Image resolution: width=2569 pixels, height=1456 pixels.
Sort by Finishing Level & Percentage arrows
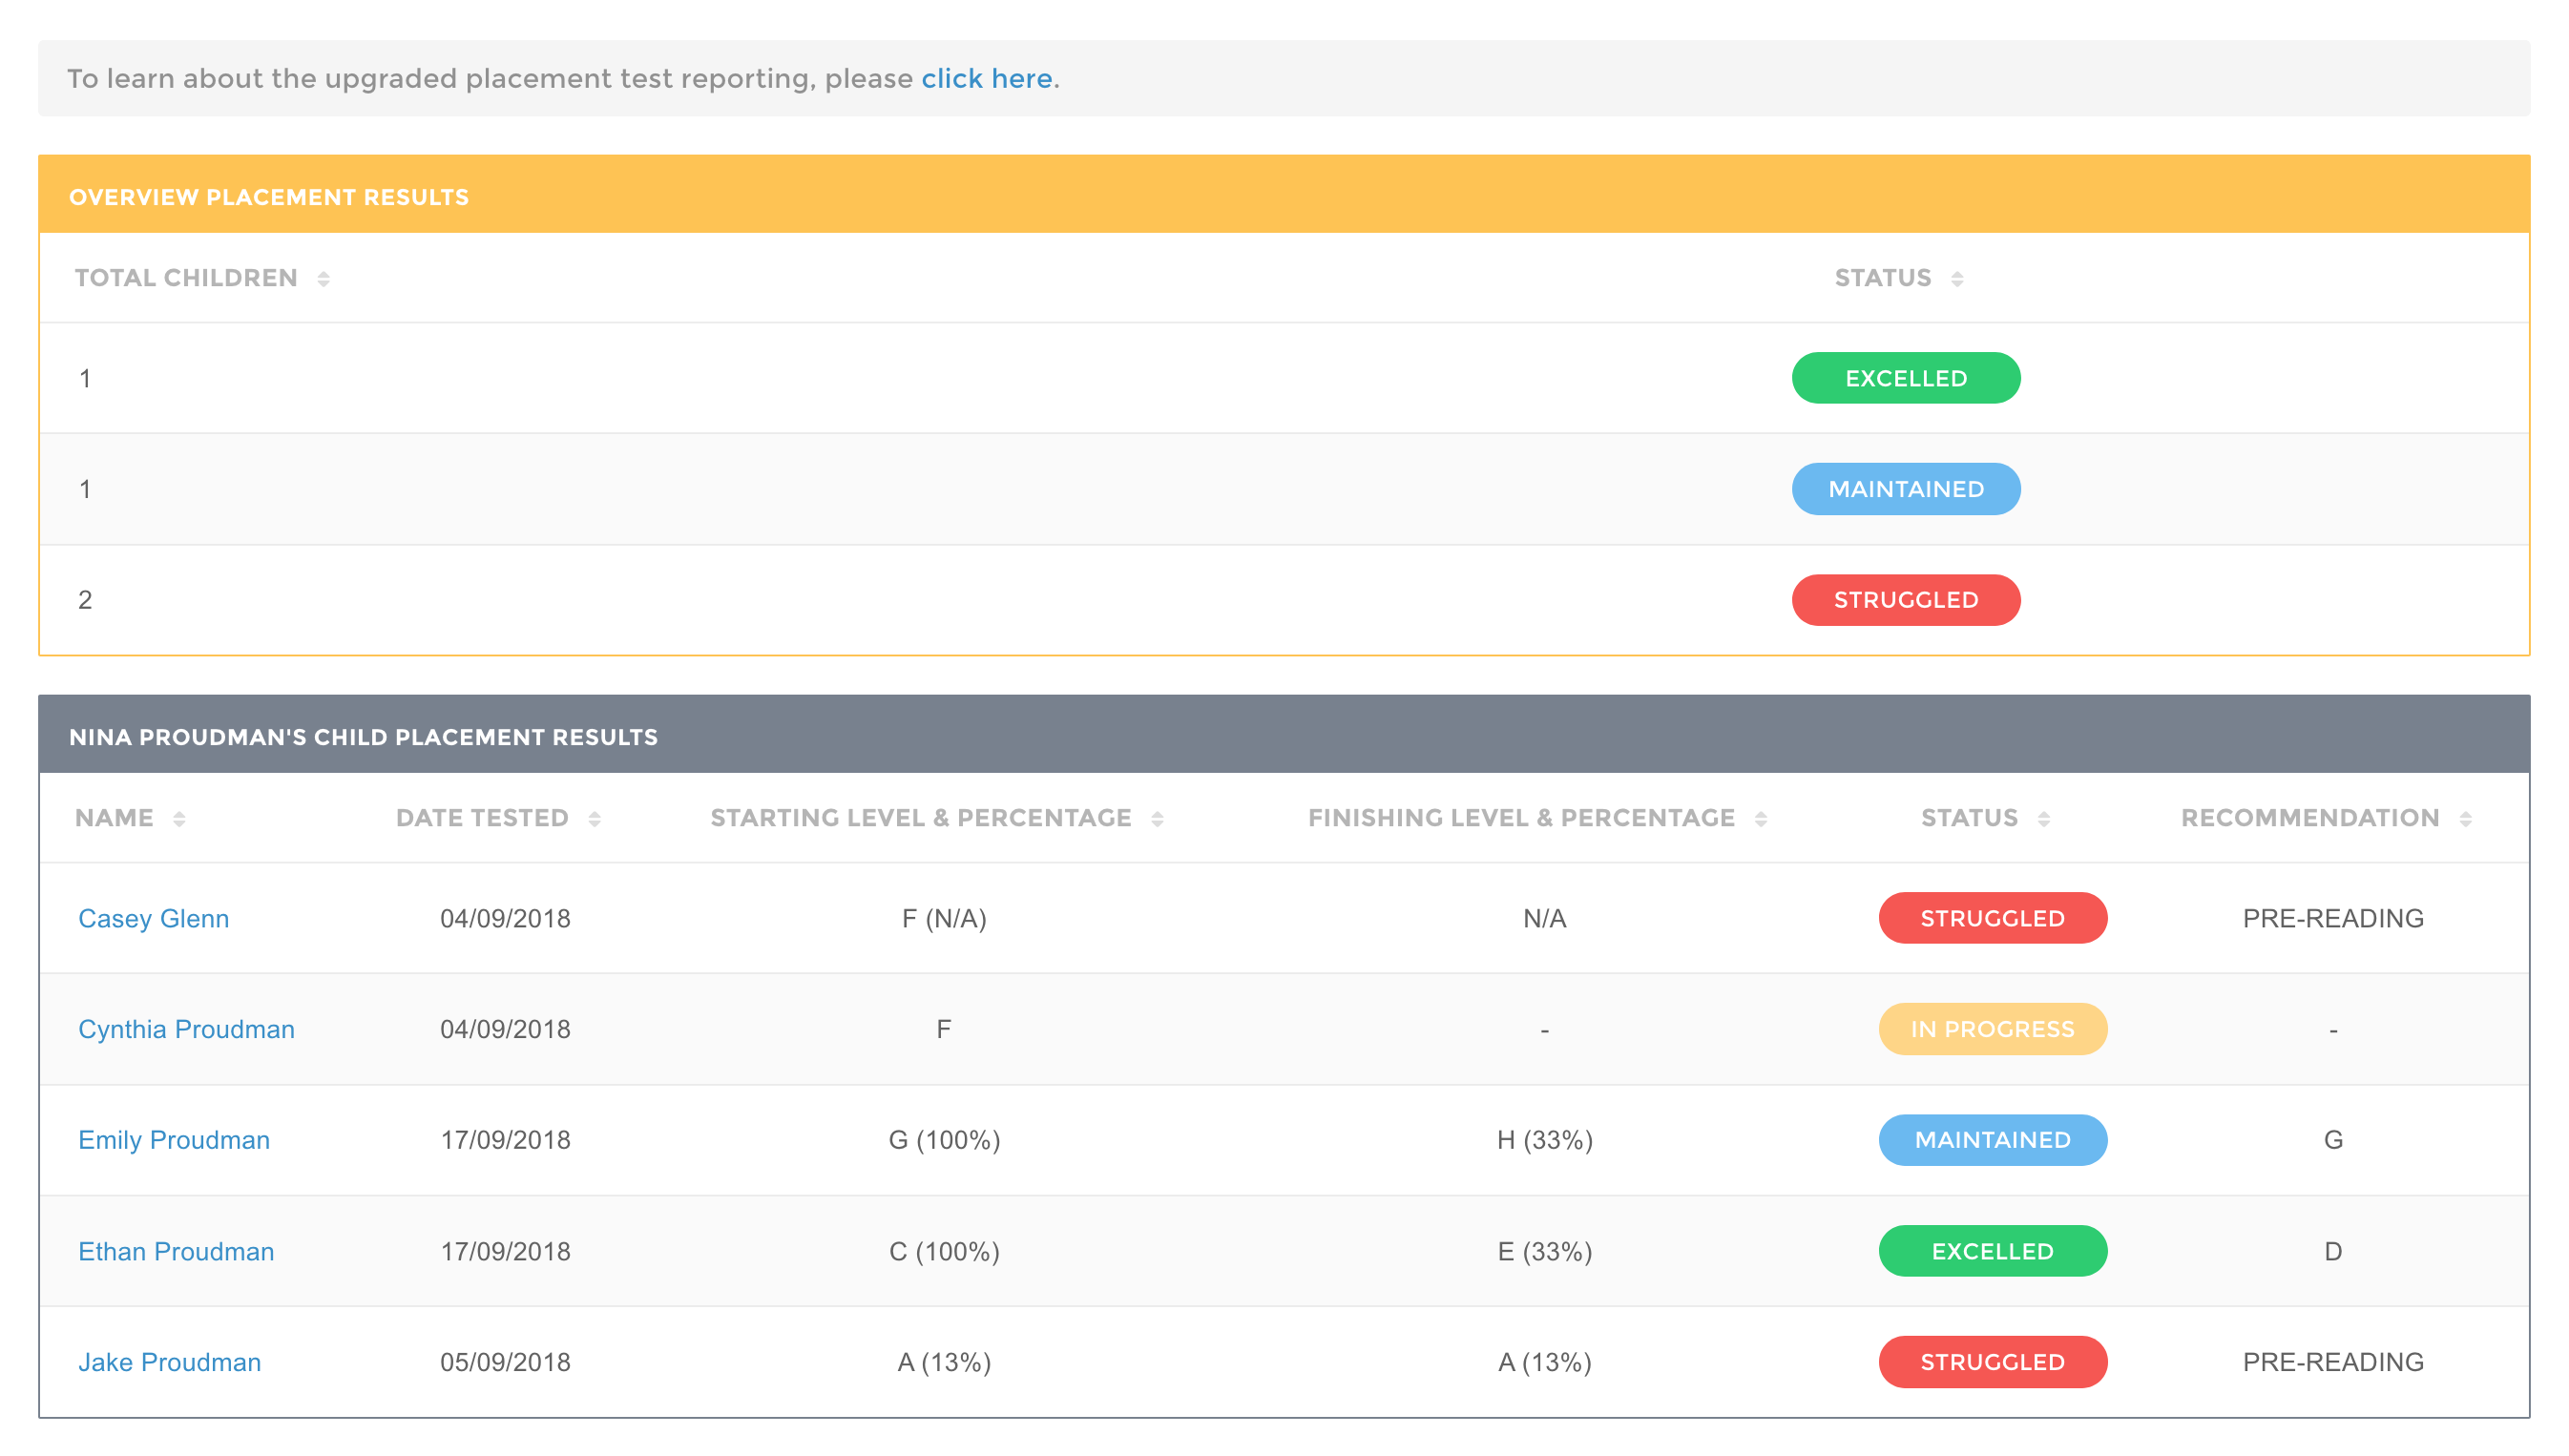[1760, 819]
